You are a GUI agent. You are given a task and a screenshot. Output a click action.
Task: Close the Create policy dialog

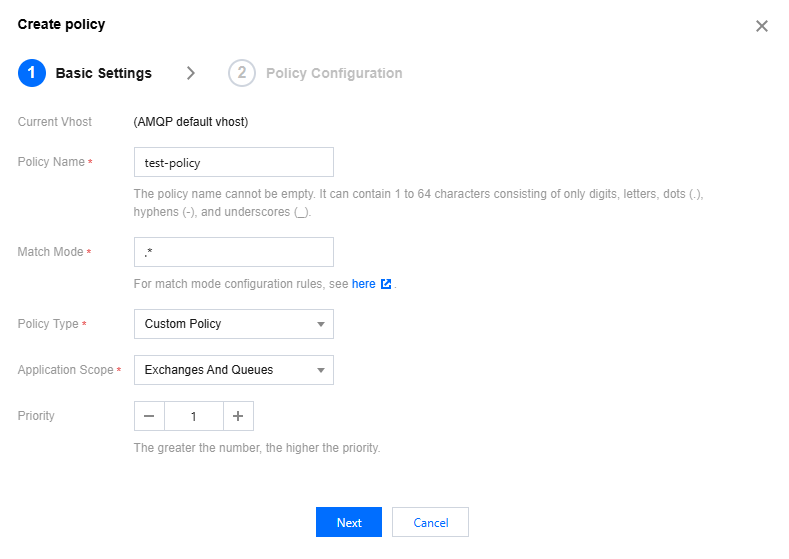click(x=762, y=26)
